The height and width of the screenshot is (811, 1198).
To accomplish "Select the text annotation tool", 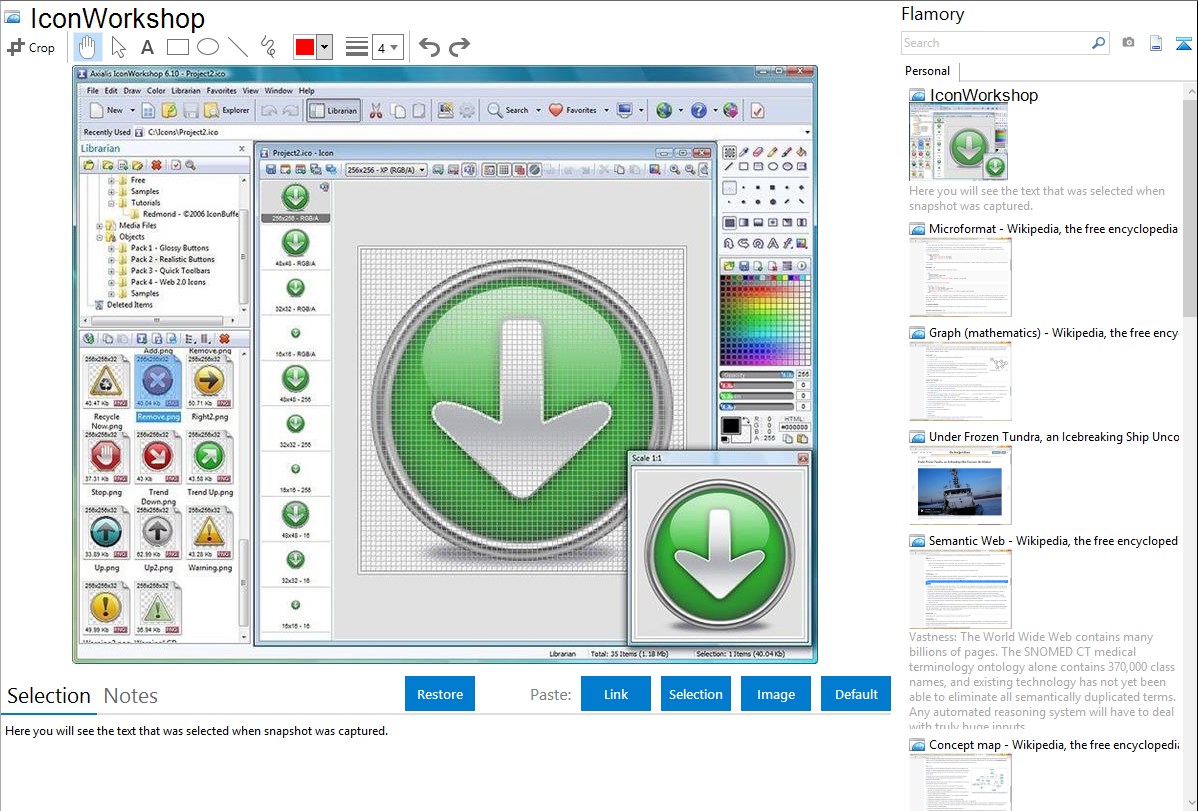I will [x=147, y=47].
